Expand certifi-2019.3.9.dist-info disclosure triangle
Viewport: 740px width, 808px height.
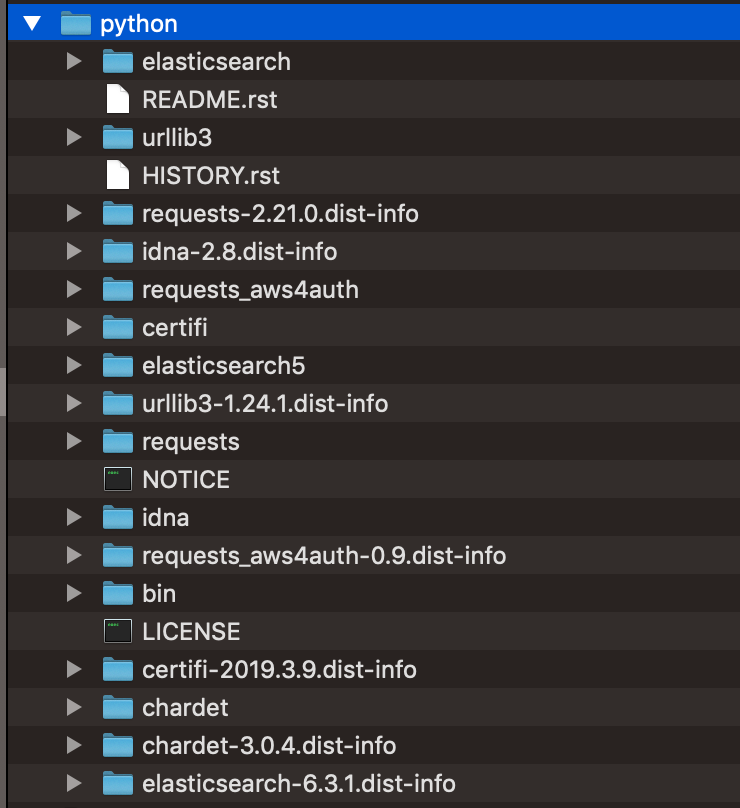pos(74,669)
